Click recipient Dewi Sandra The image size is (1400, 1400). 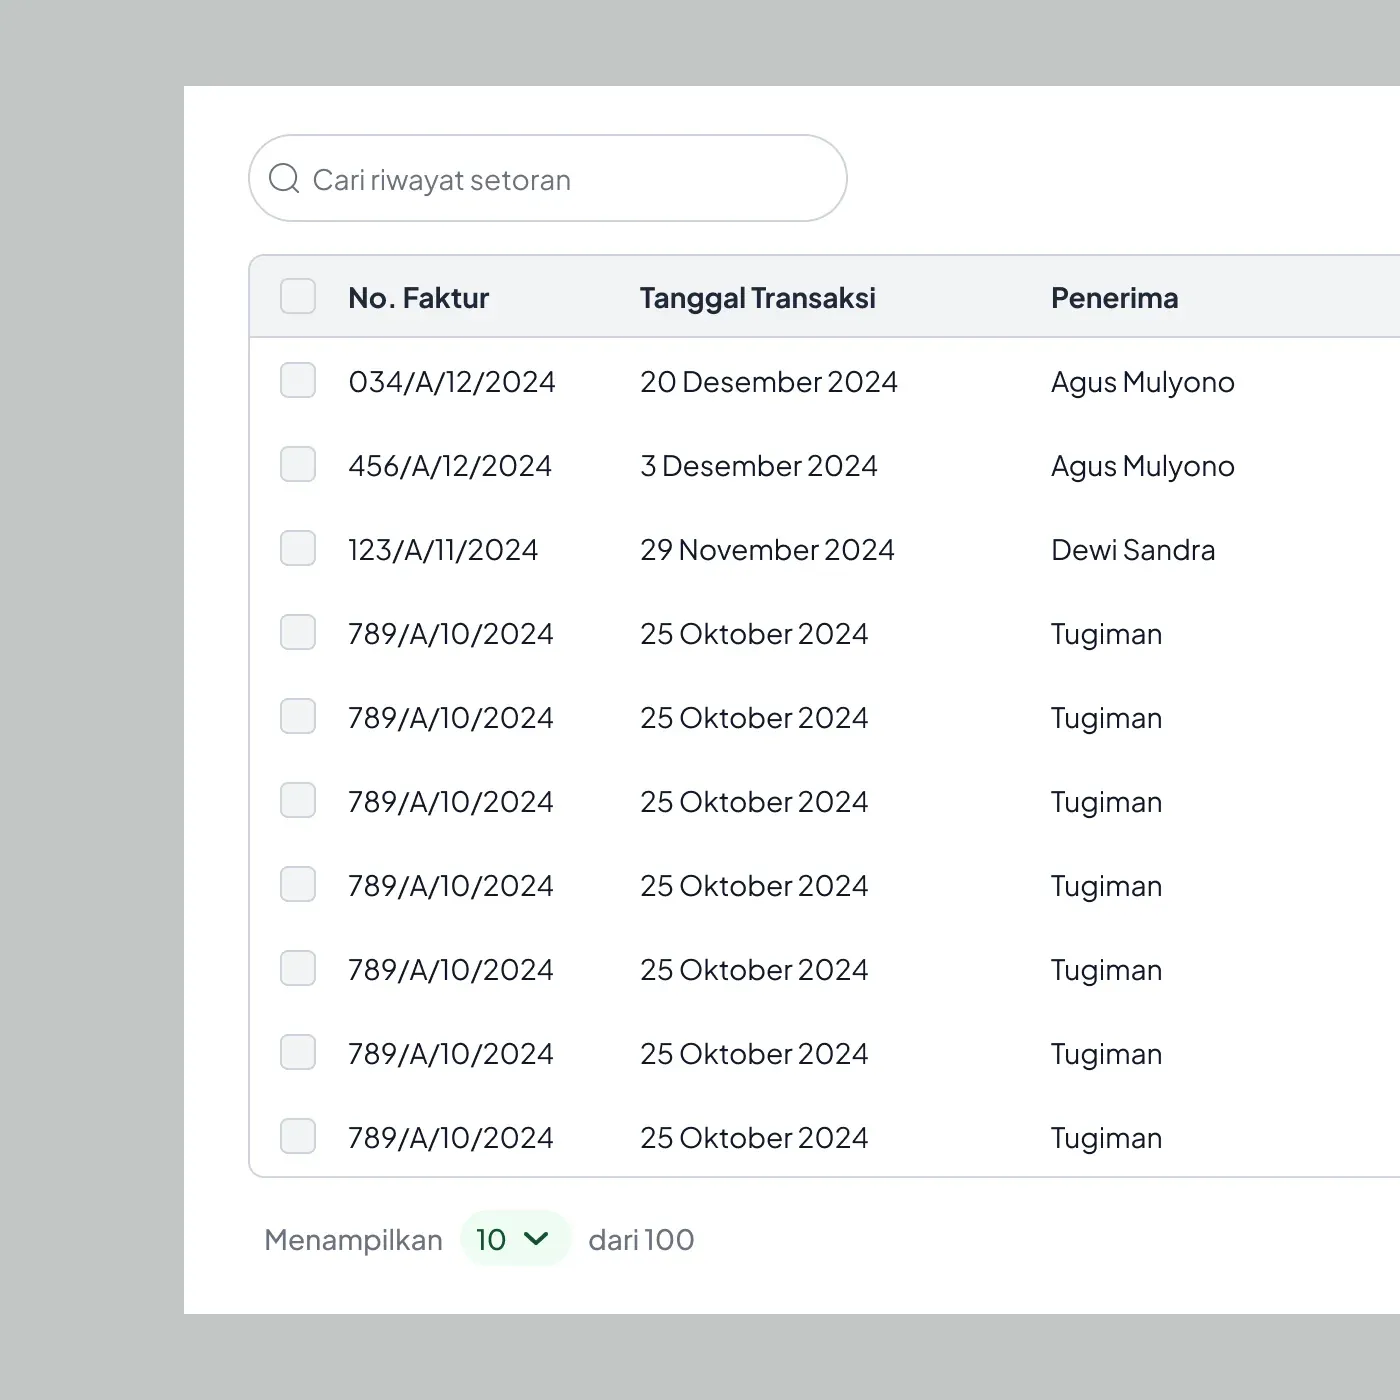point(1133,550)
